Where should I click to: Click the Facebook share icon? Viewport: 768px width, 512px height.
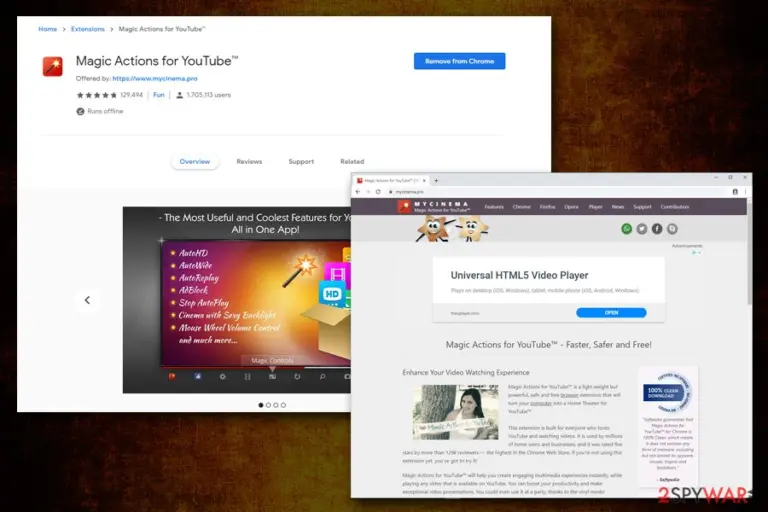[657, 229]
